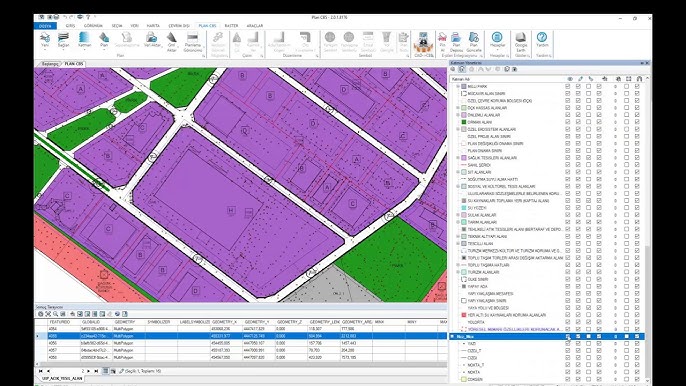Toggle visibility checkbox for MİLLİ PARK layer
Image resolution: width=686 pixels, height=386 pixels.
[568, 87]
